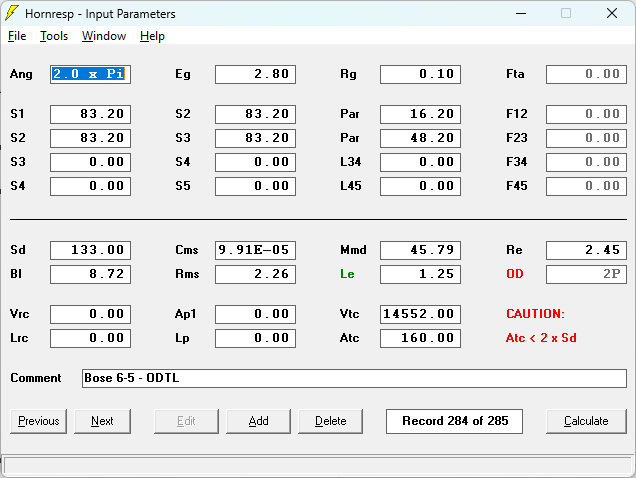
Task: Click the red CAUTION: warning text
Action: pos(535,314)
